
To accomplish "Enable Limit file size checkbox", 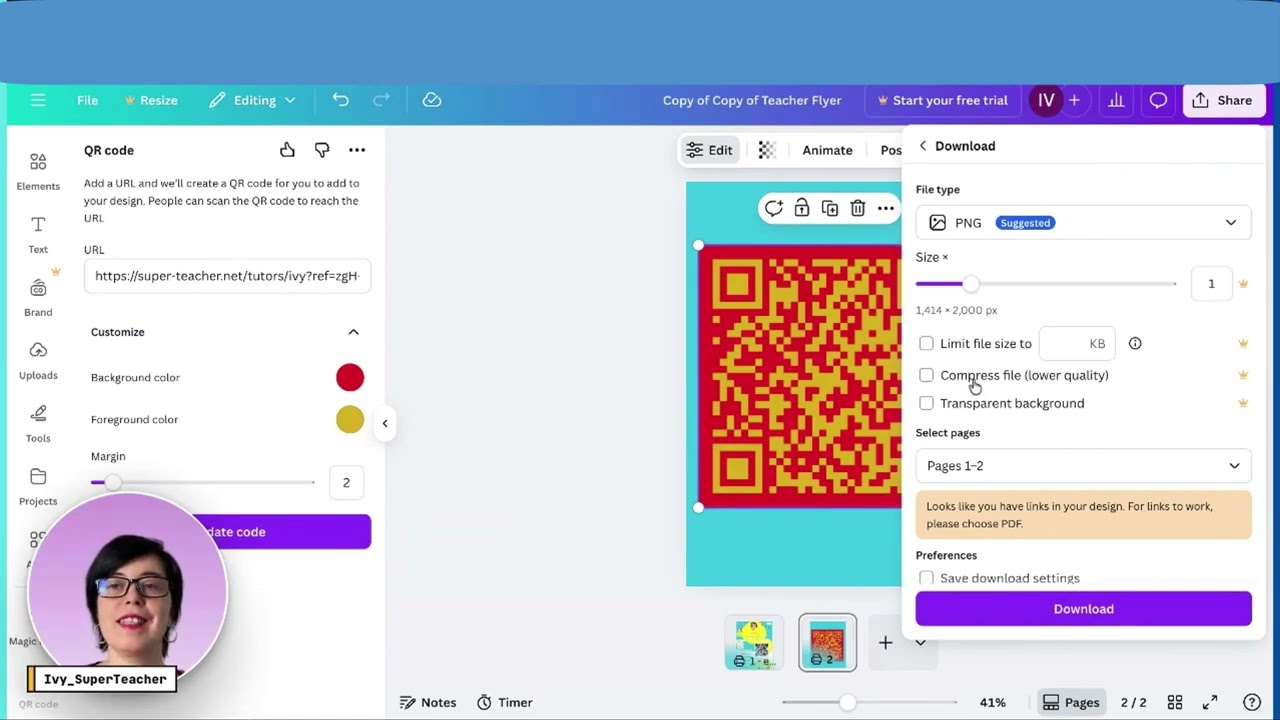I will [x=926, y=344].
